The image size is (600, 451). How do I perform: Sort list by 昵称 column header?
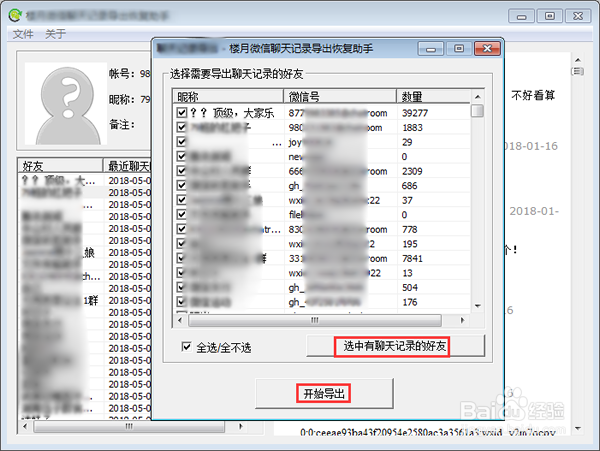click(228, 96)
